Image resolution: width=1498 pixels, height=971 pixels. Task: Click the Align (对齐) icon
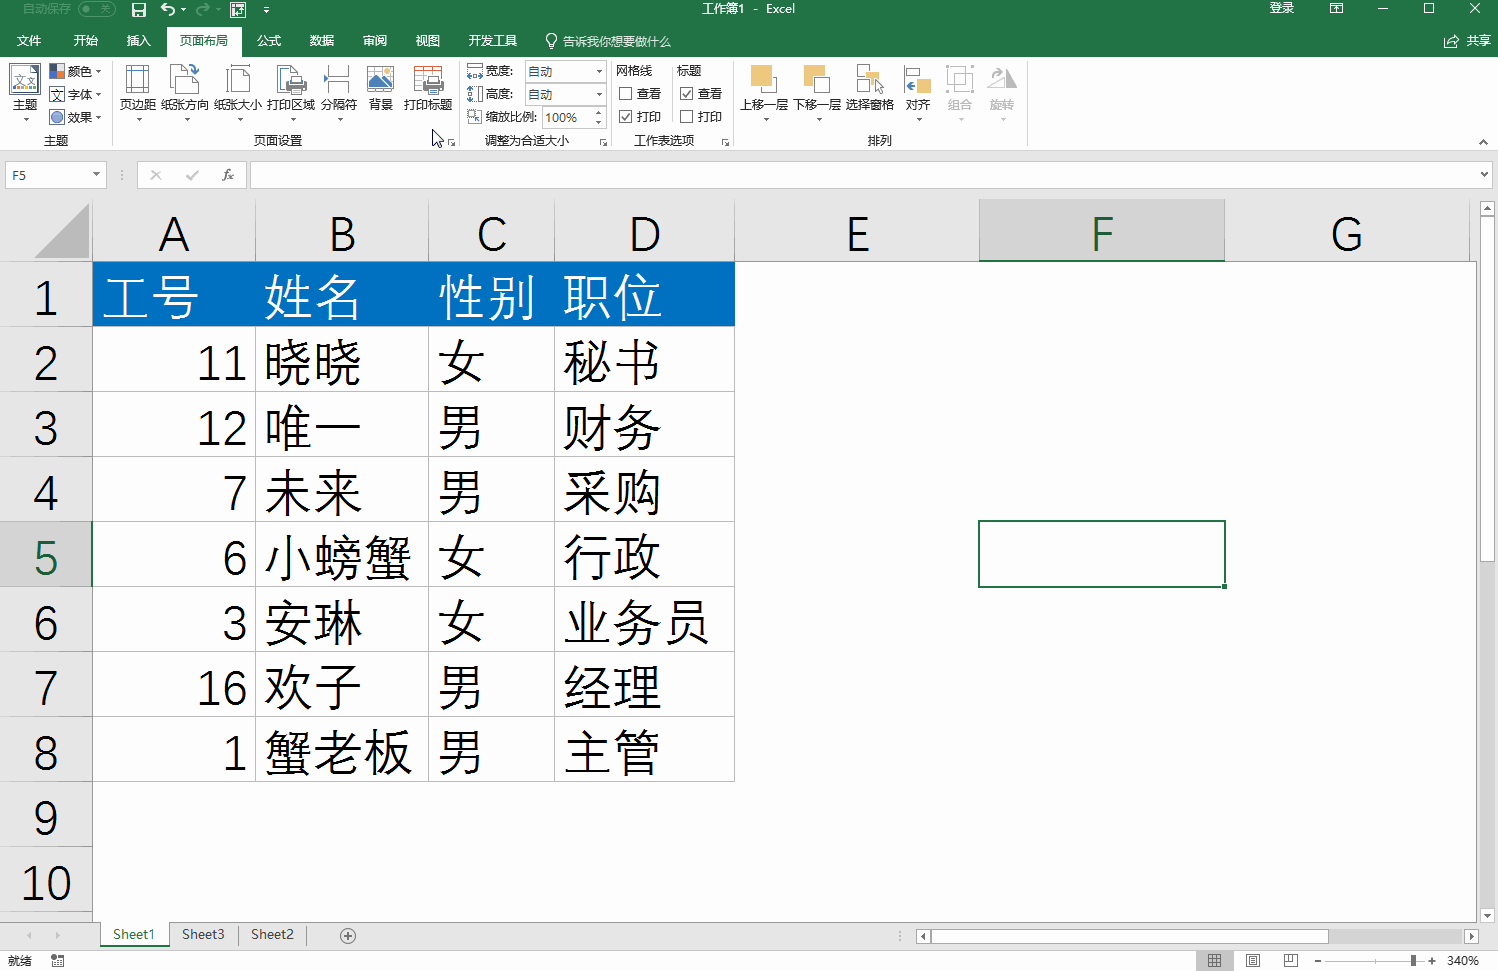[x=918, y=92]
